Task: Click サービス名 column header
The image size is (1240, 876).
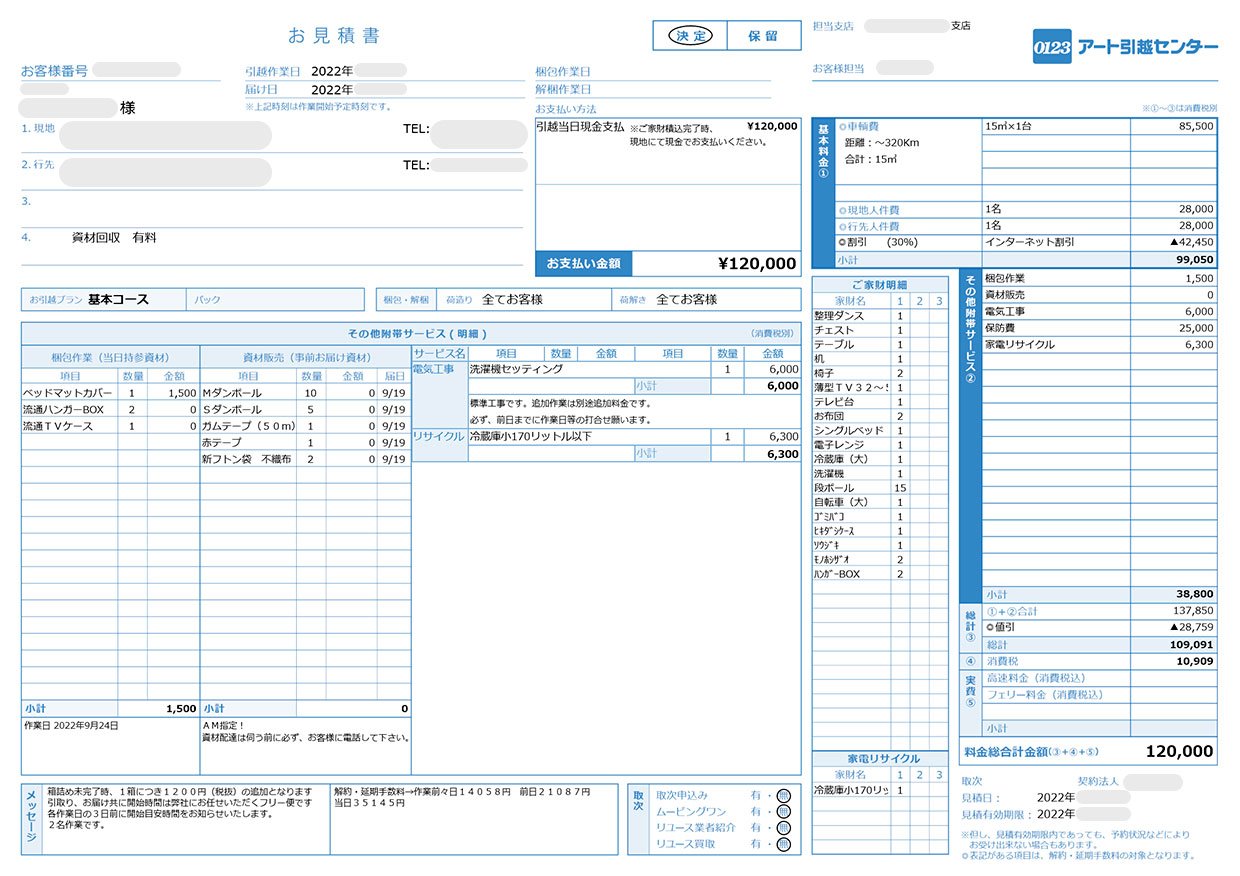Action: point(439,353)
